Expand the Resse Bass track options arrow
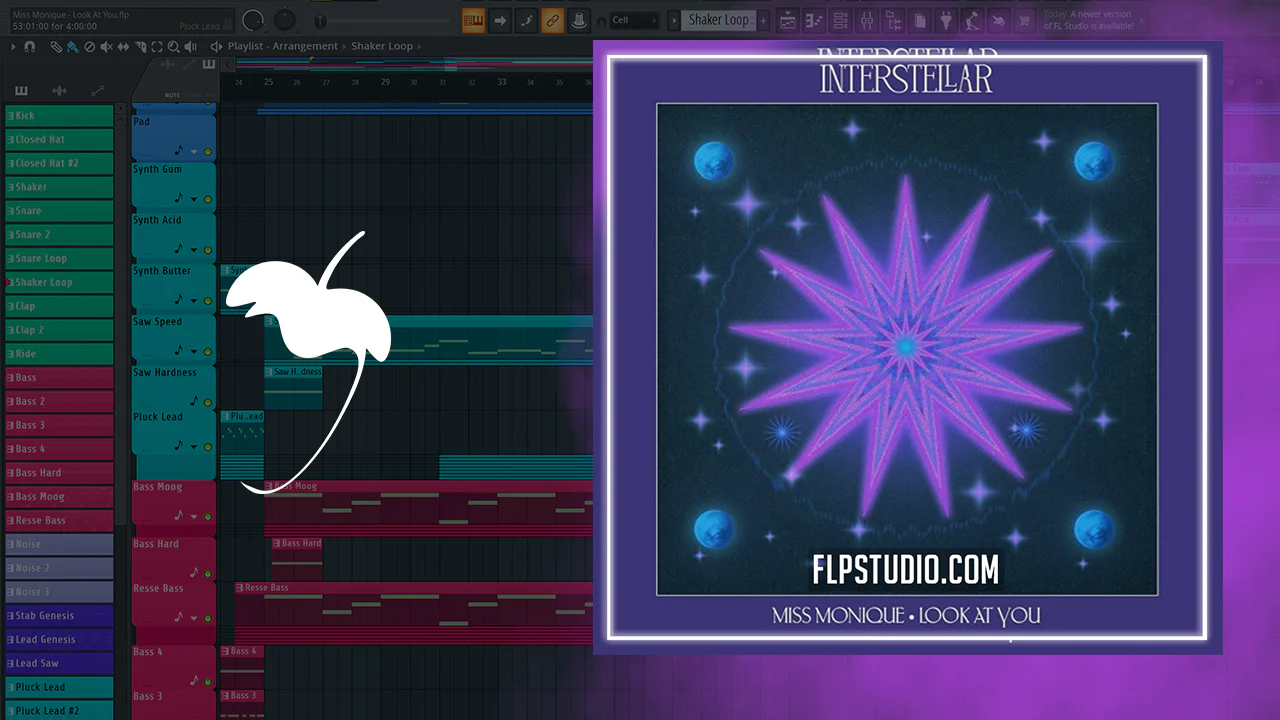Screen dimensions: 1280x720 coord(194,620)
